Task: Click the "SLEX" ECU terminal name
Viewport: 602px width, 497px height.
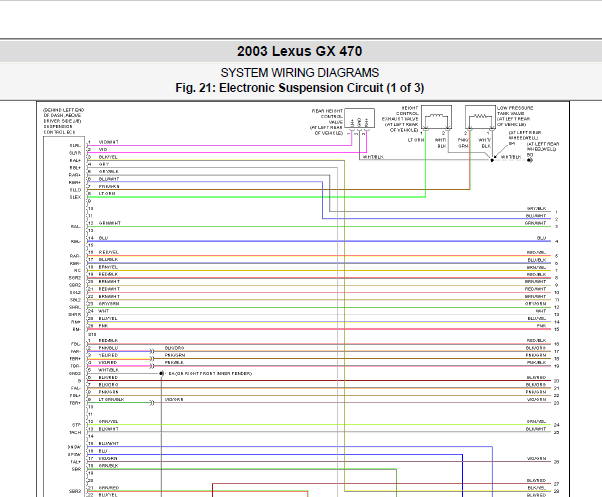Action: (75, 197)
